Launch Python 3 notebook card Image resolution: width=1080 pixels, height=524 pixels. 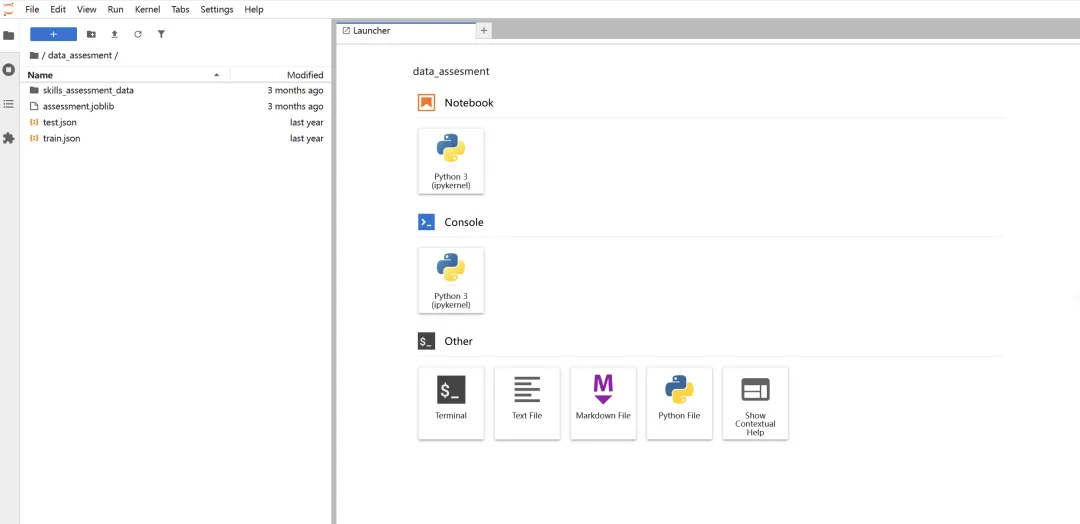pyautogui.click(x=451, y=161)
